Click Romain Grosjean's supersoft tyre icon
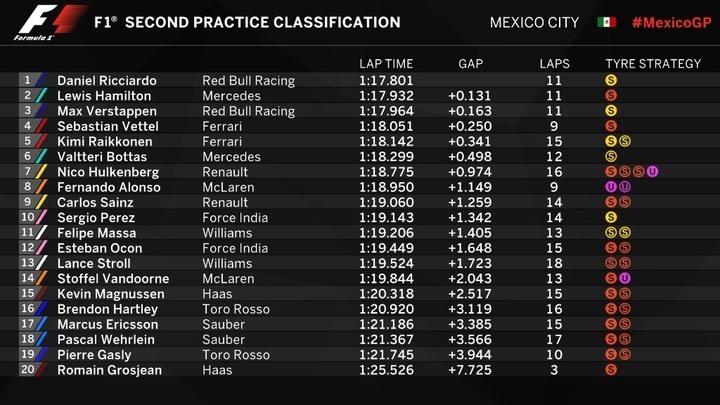 tap(611, 370)
